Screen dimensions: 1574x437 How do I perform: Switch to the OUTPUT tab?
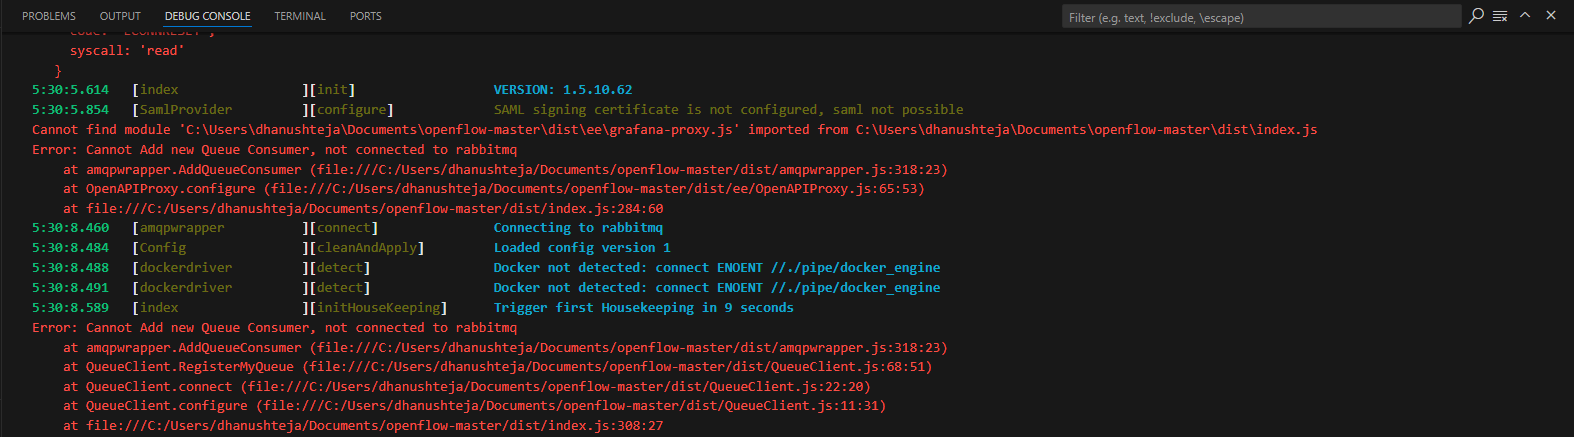coord(120,16)
